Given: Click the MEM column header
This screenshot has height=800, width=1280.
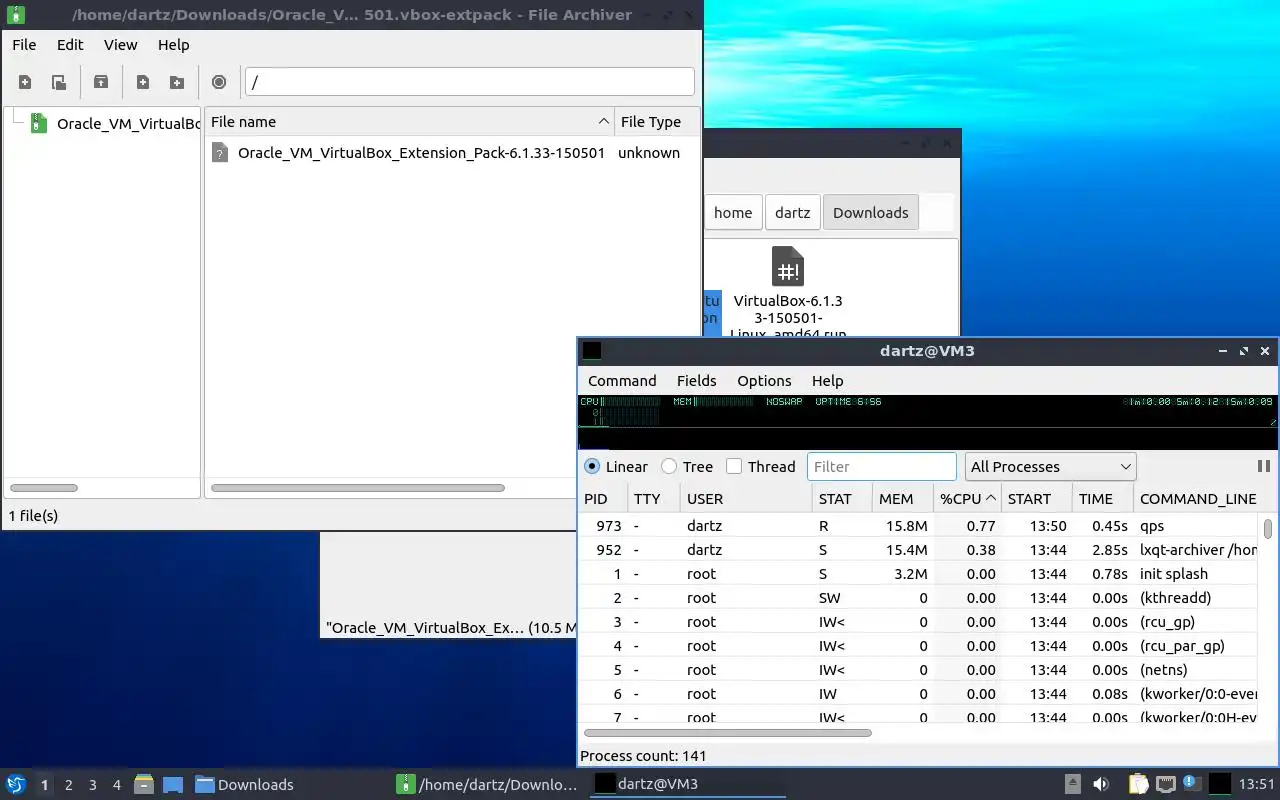Looking at the screenshot, I should coord(903,498).
